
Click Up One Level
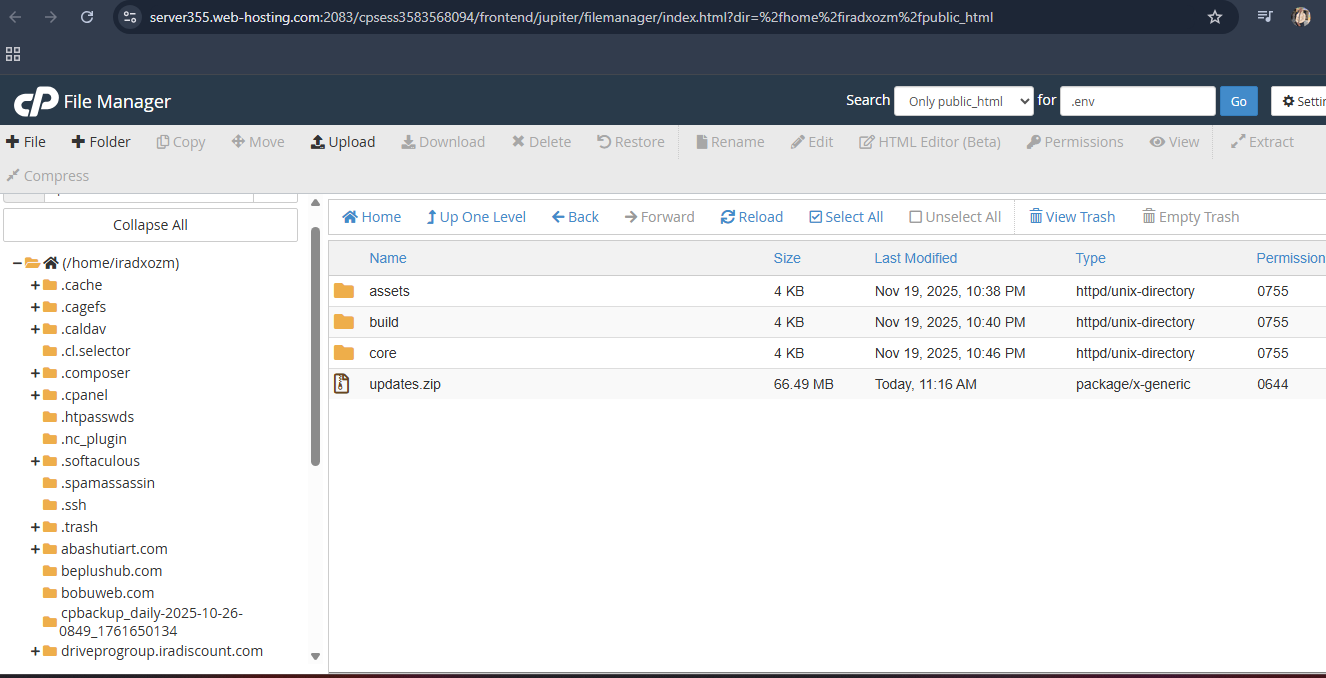(x=475, y=217)
